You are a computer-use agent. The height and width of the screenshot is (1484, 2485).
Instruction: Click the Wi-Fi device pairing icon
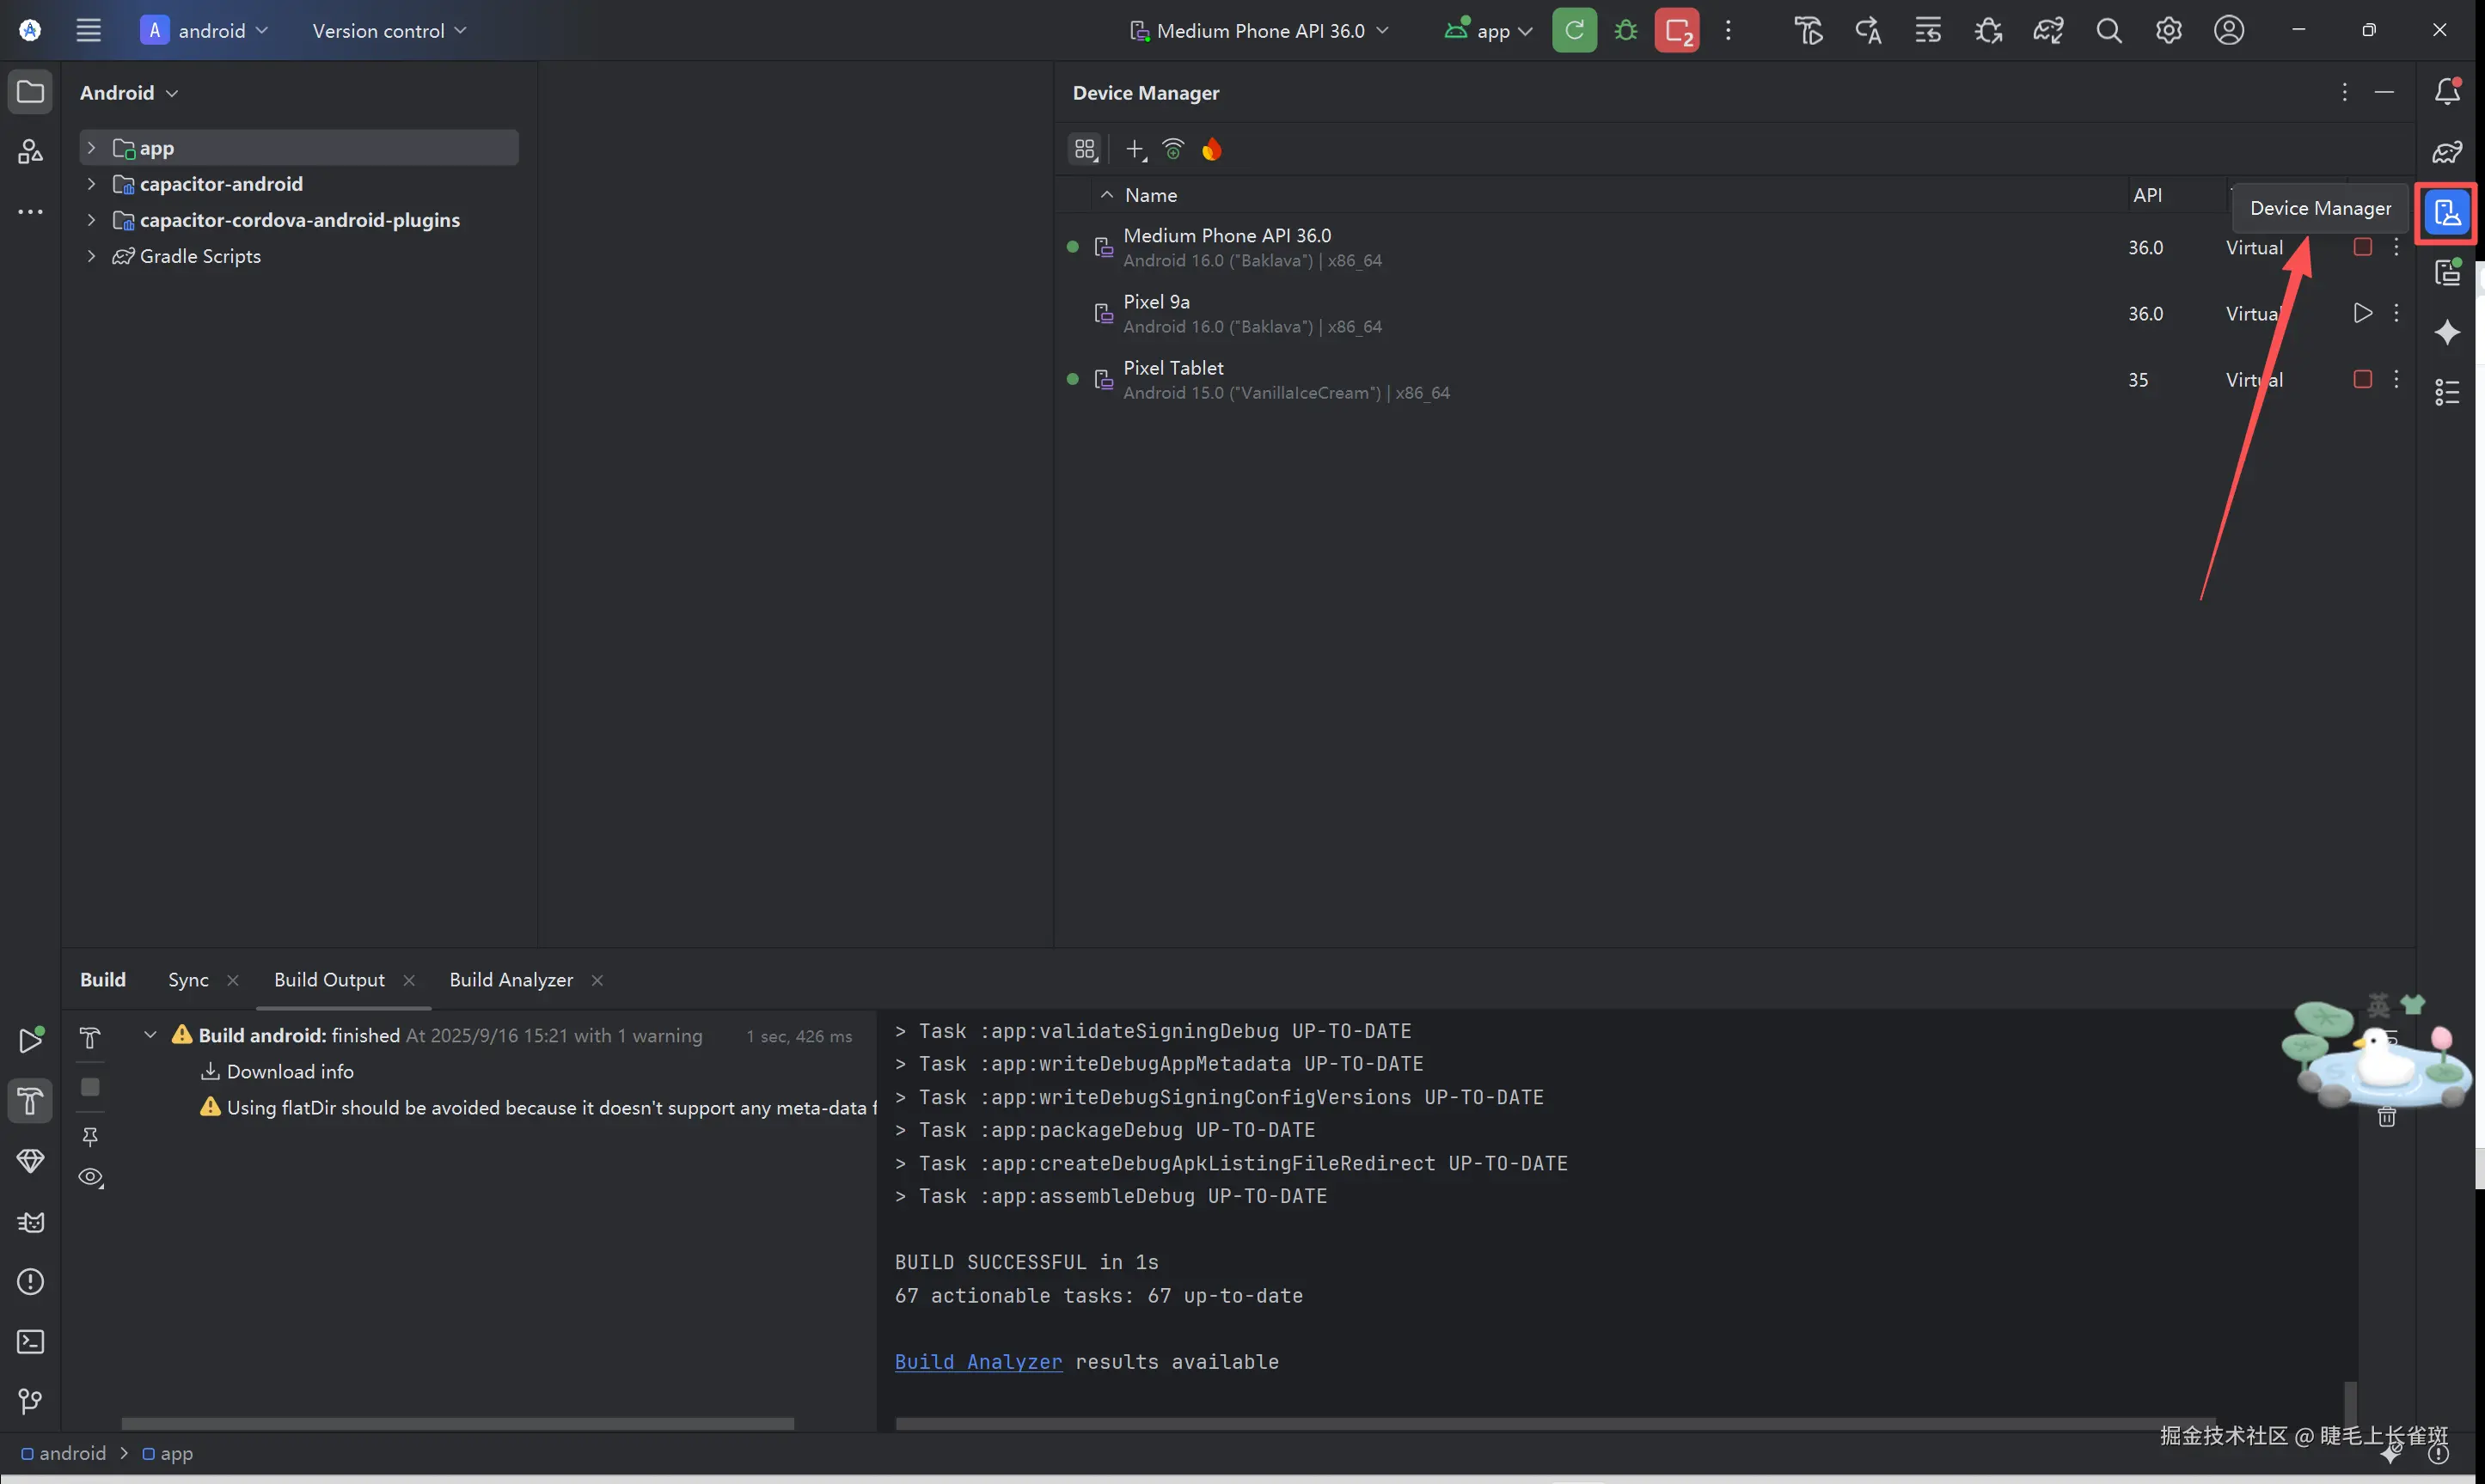point(1173,150)
